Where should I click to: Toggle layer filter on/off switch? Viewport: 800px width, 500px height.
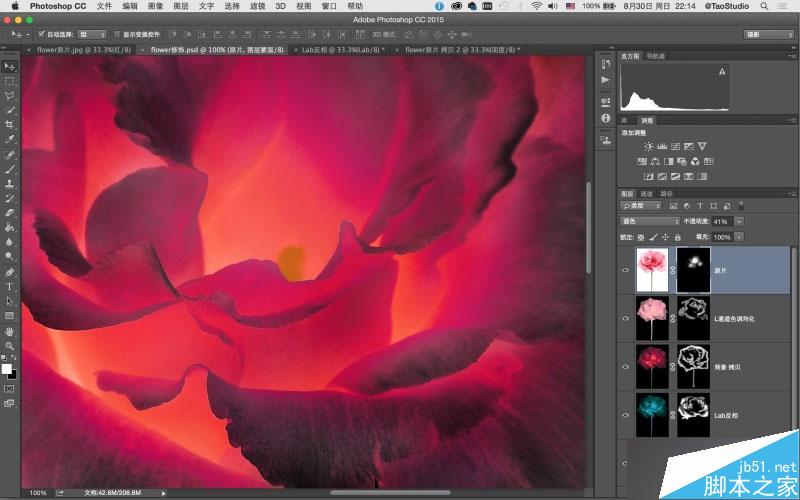coord(741,206)
